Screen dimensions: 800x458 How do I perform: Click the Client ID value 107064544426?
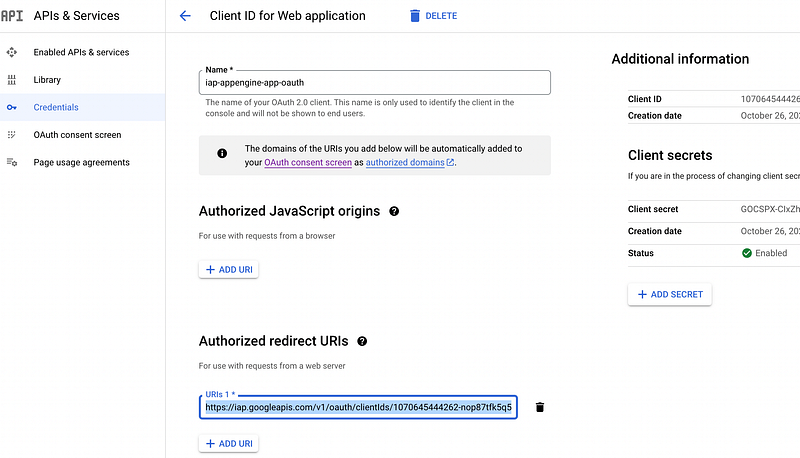click(770, 99)
